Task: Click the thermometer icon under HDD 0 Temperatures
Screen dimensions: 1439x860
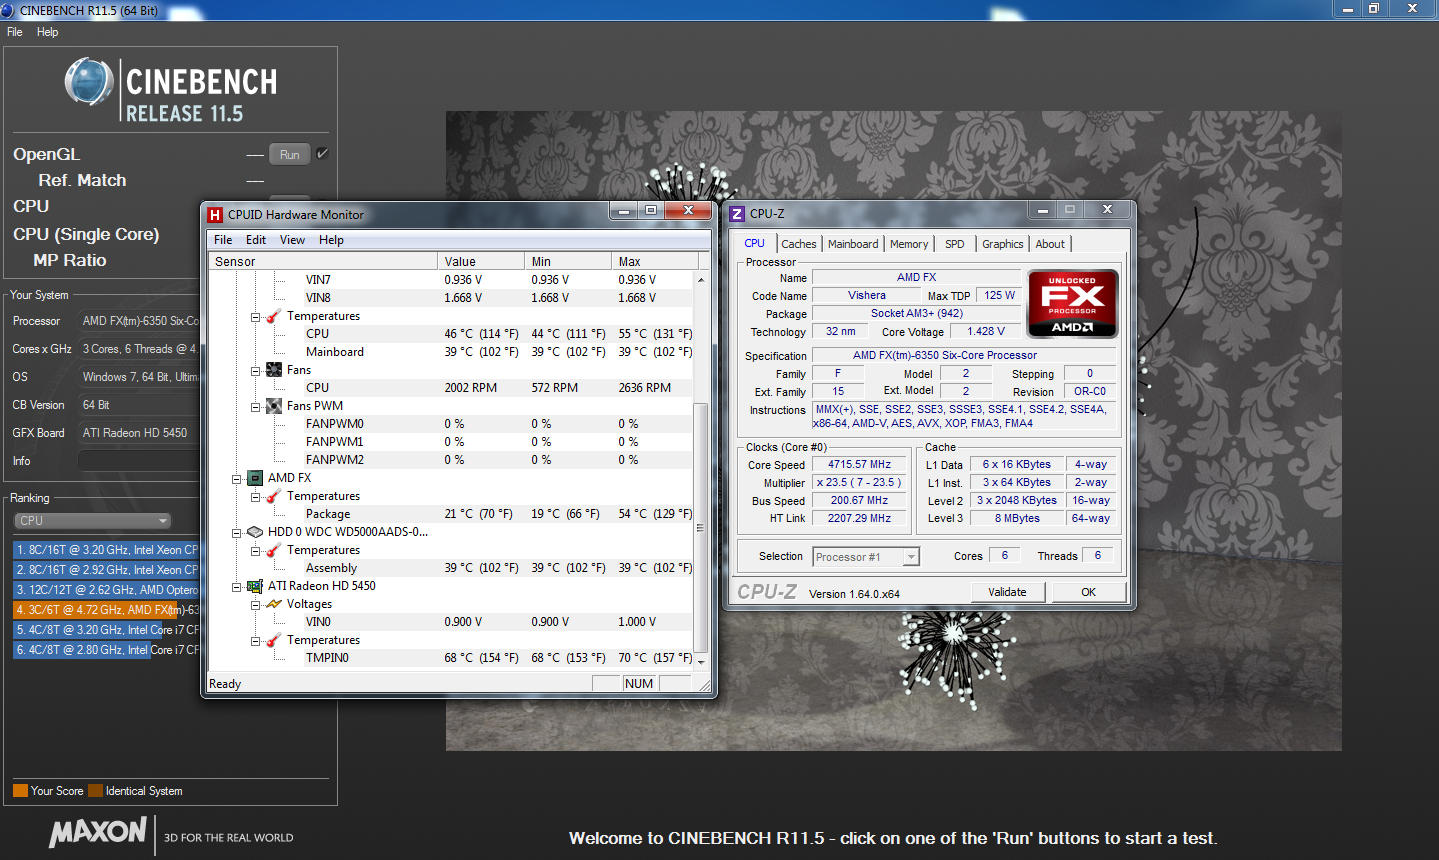Action: pyautogui.click(x=274, y=550)
